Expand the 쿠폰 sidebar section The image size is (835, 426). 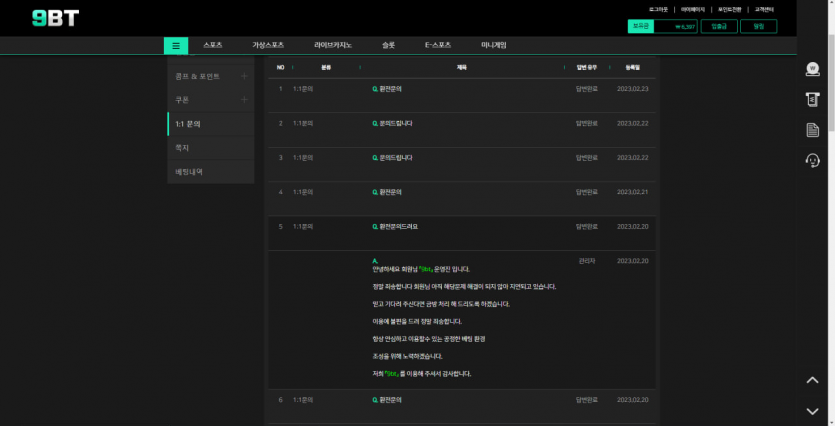(x=244, y=100)
